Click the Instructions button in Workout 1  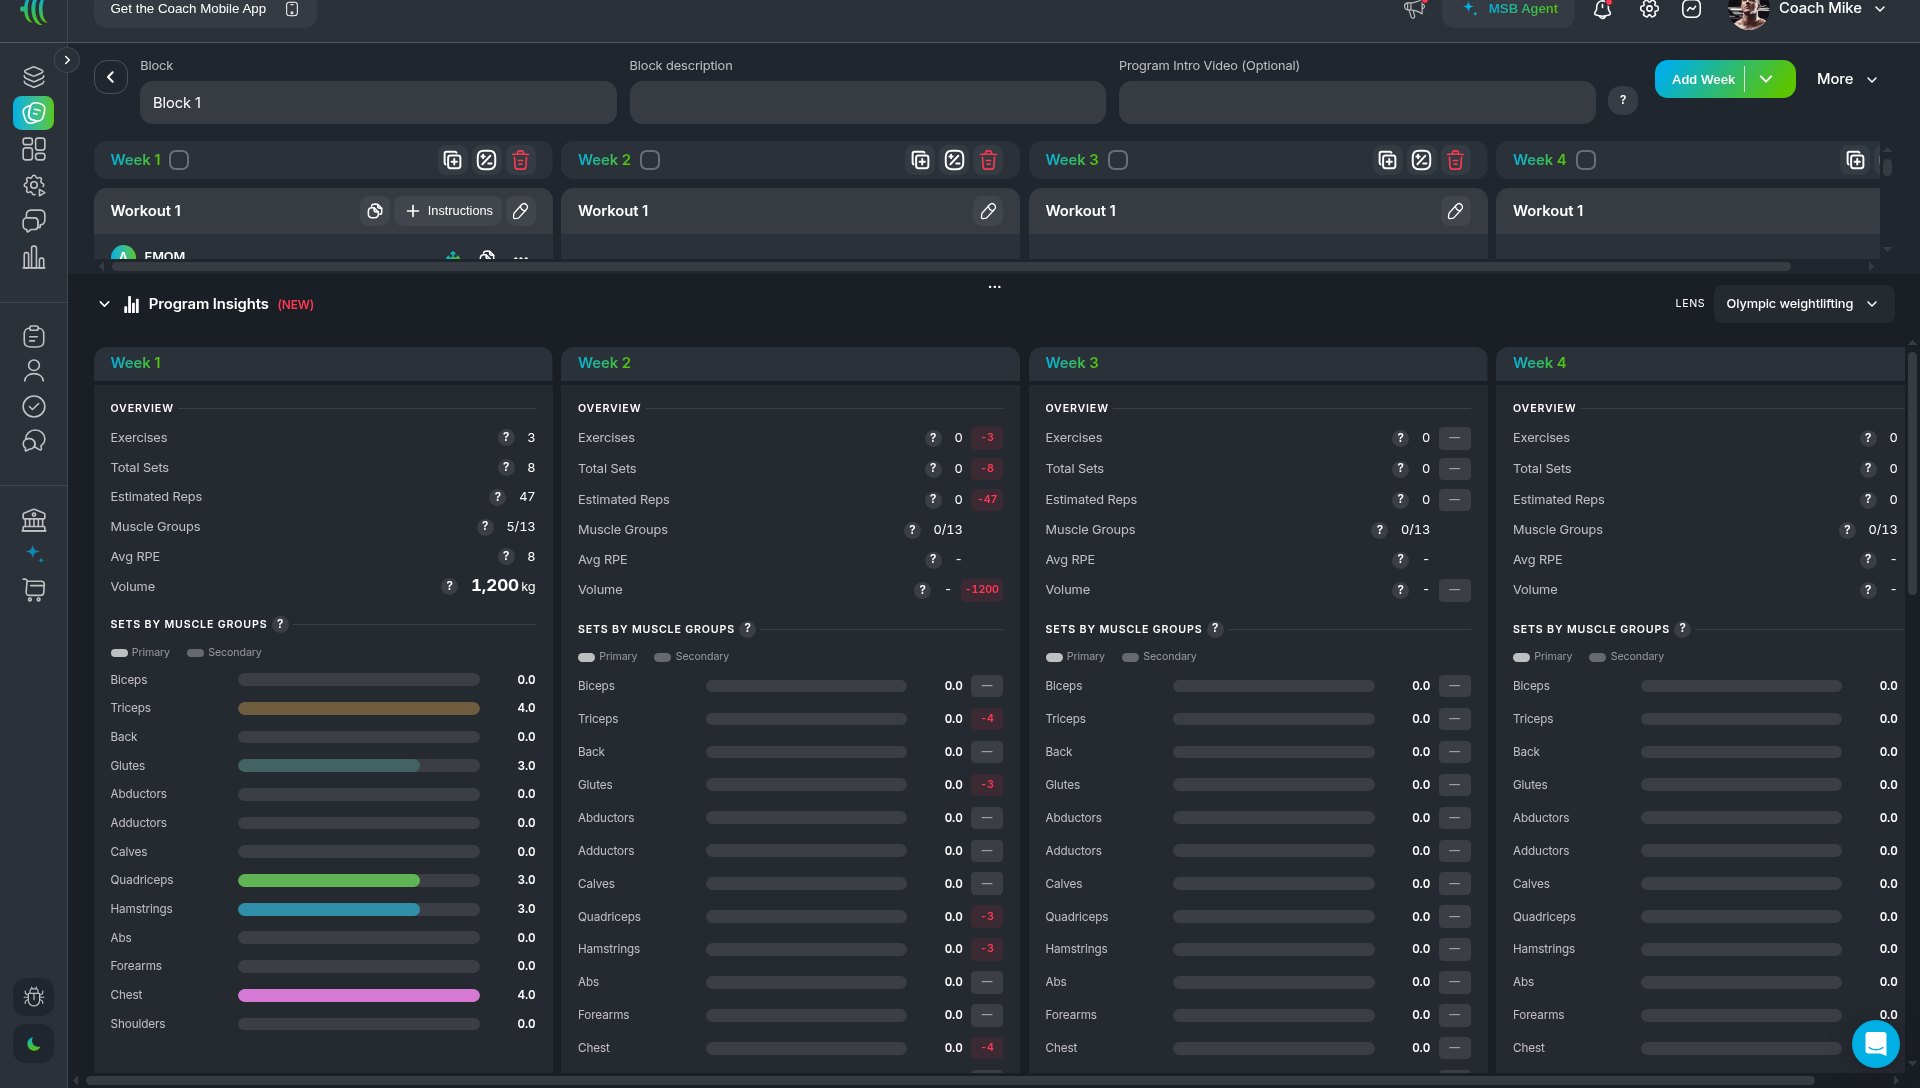click(449, 211)
